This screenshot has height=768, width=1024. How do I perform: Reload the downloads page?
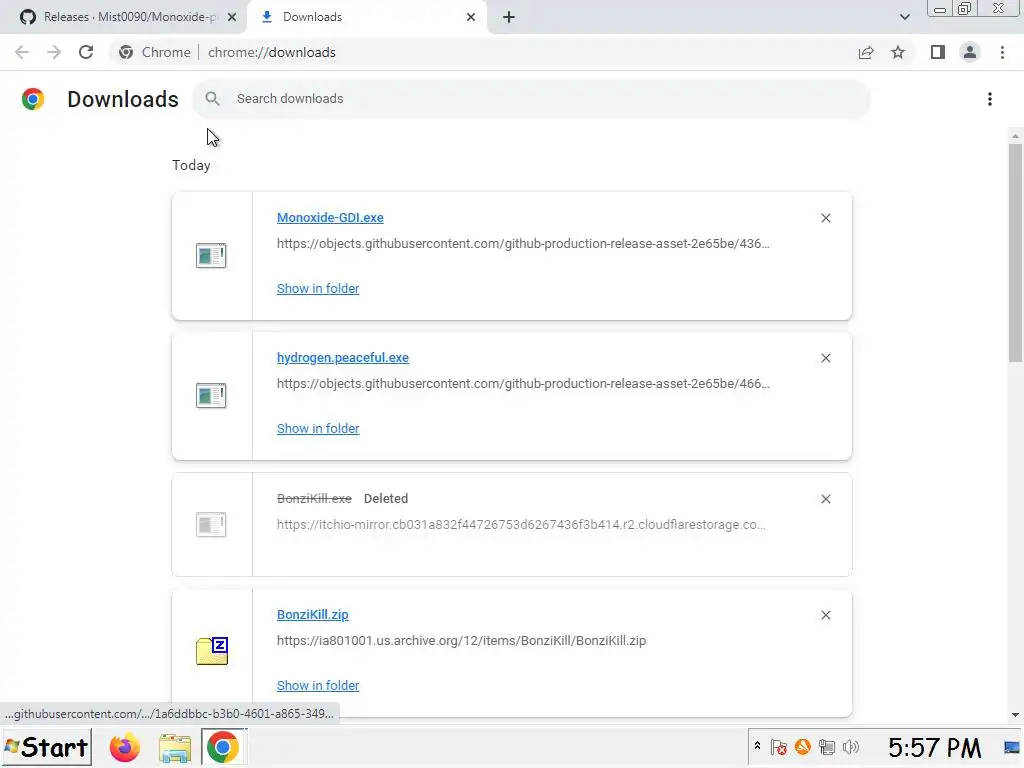coord(86,52)
